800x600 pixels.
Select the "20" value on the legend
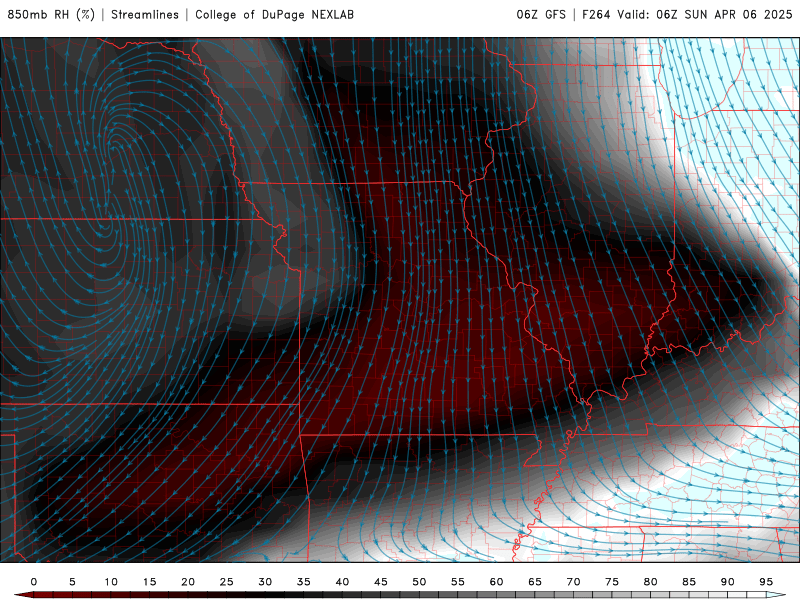point(188,582)
